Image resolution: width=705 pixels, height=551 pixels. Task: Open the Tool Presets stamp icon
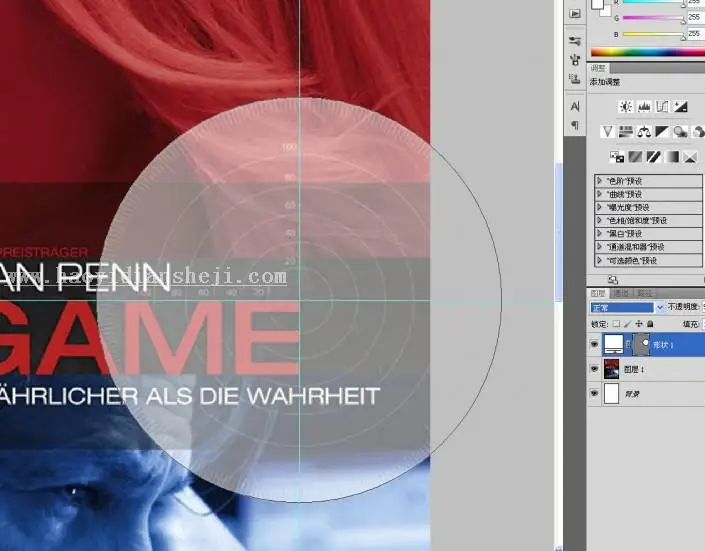575,79
